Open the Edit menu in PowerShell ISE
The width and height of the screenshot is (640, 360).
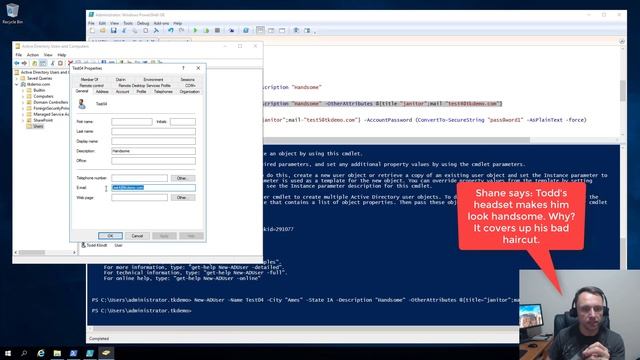pyautogui.click(x=102, y=23)
